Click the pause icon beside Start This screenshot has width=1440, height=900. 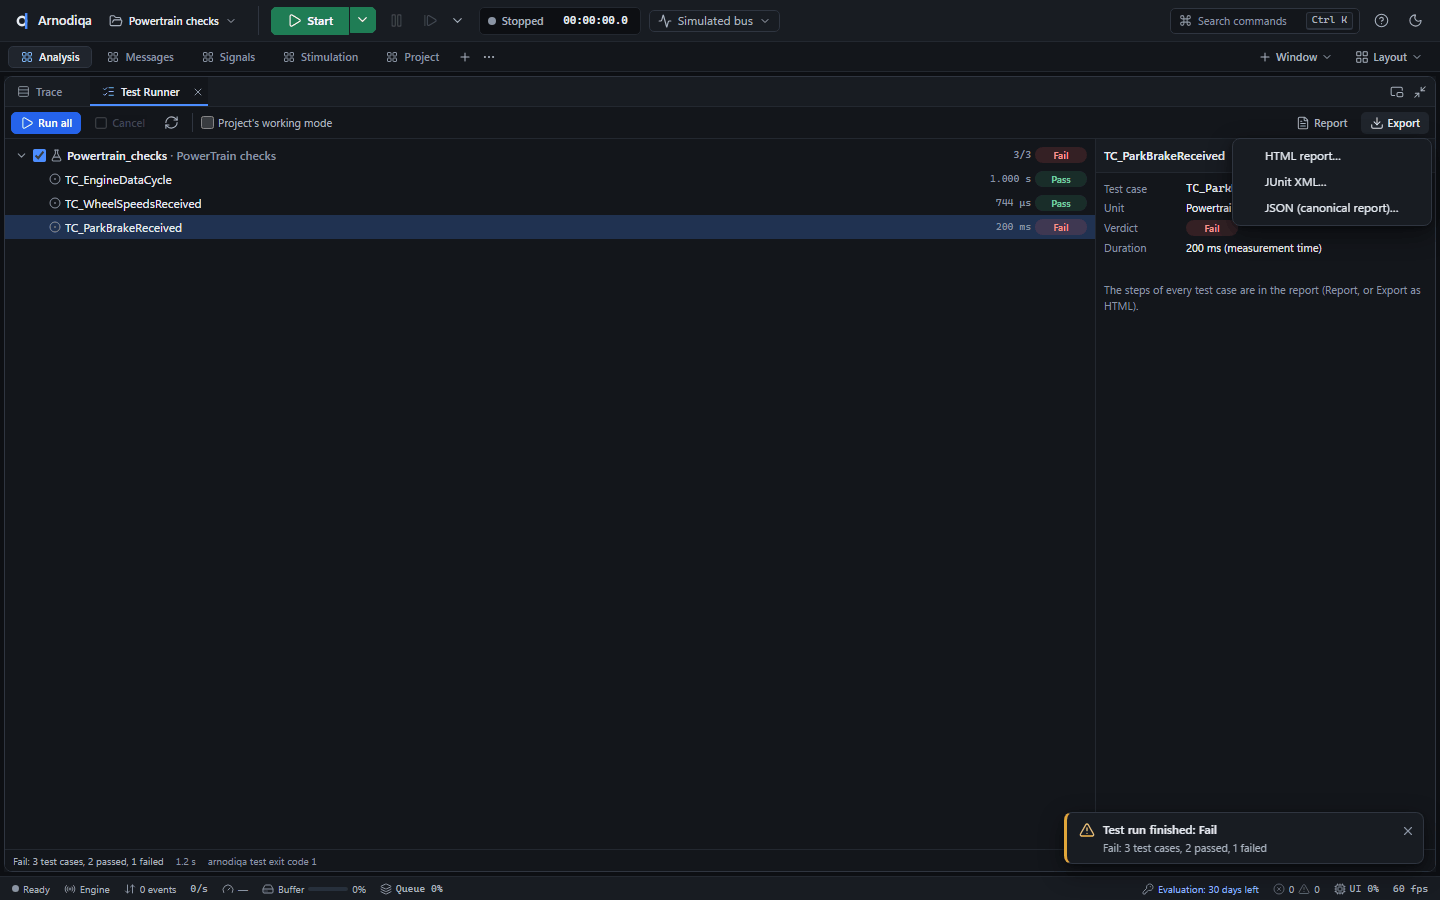tap(397, 21)
